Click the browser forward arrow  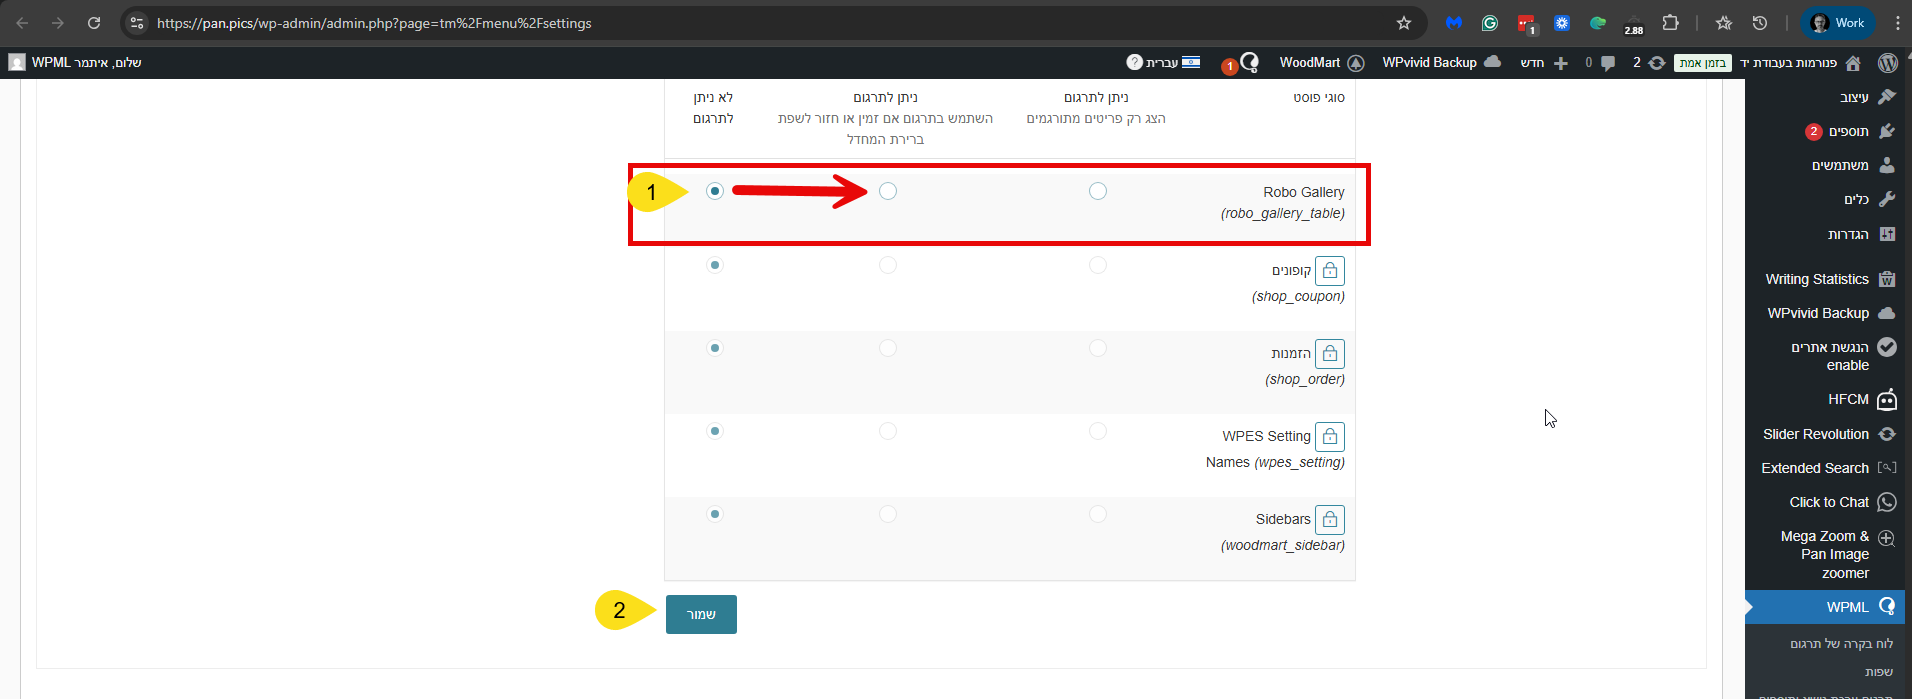pos(58,23)
